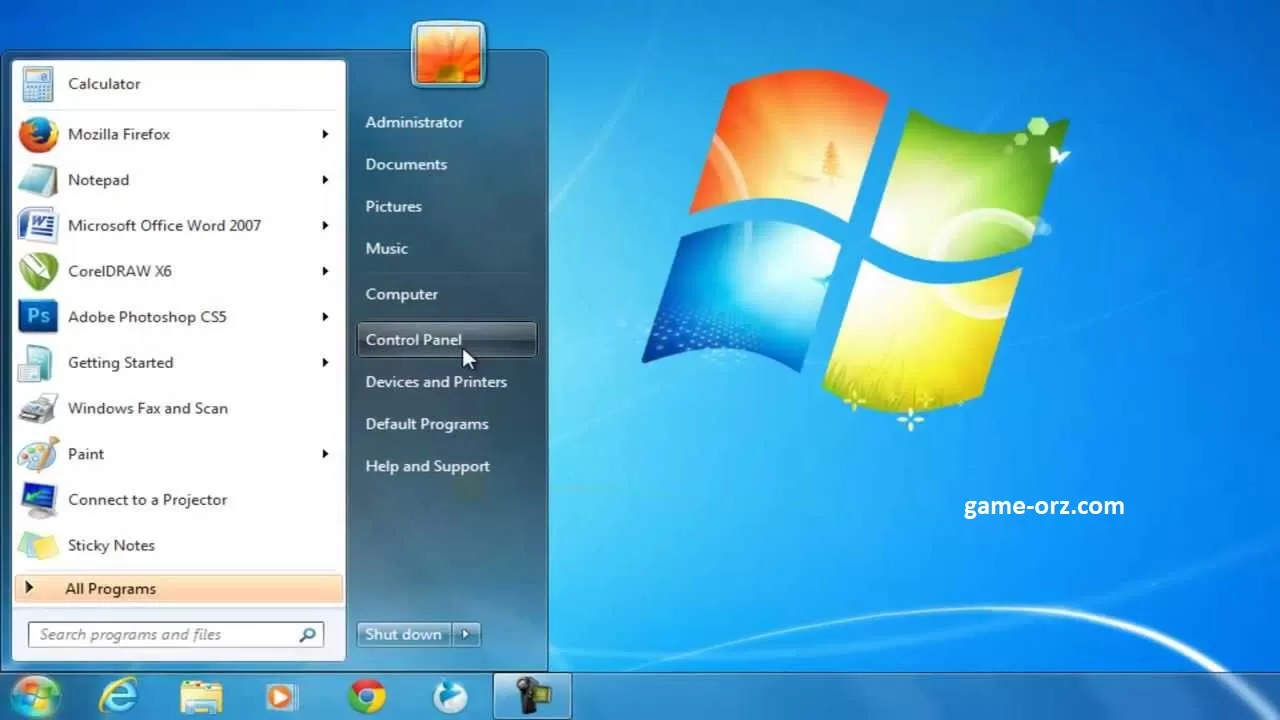Click Connect to a Projector label
This screenshot has width=1280, height=720.
click(x=147, y=500)
